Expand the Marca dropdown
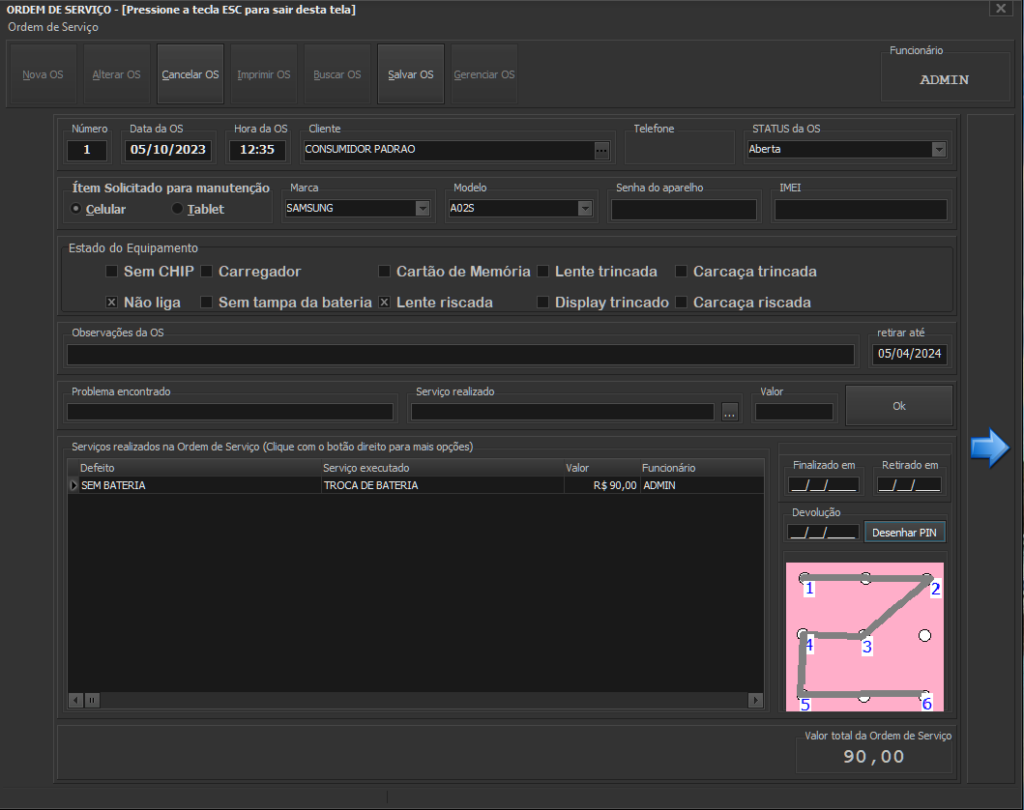 click(422, 209)
